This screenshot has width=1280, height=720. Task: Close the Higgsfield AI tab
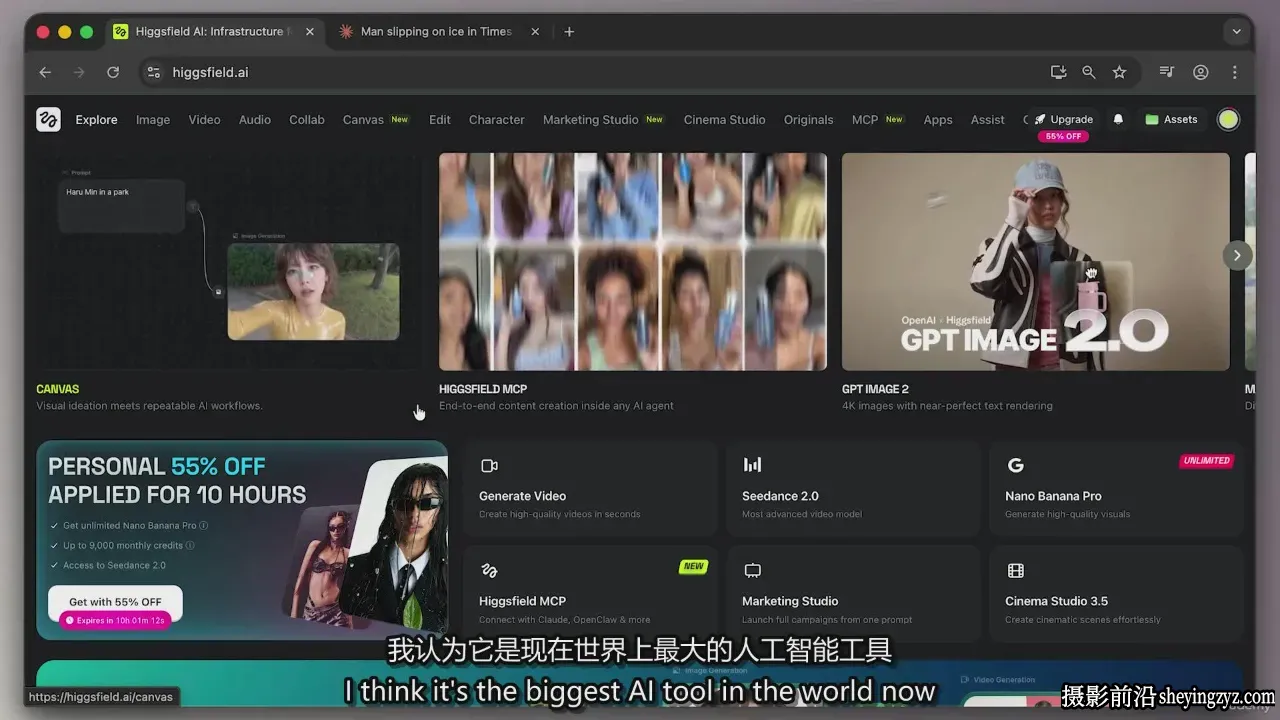pos(310,32)
